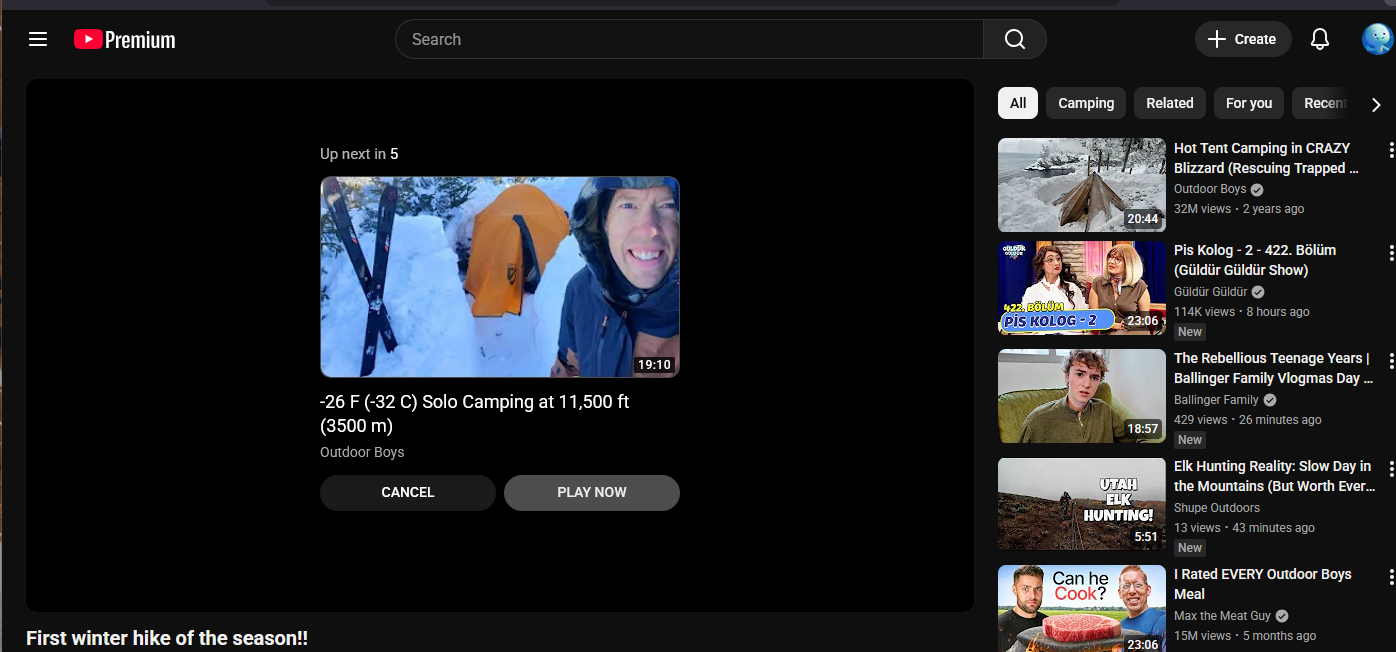Select the Related filter chip
Viewport: 1396px width, 652px height.
coord(1170,103)
